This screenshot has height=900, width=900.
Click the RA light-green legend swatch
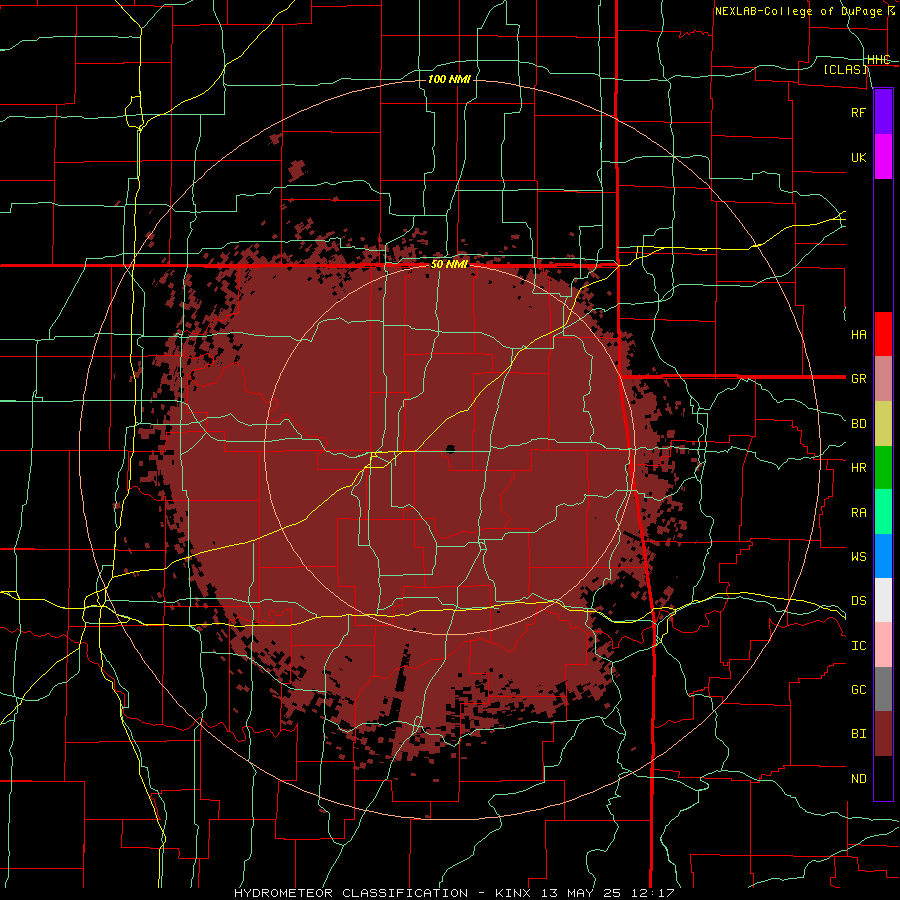pos(883,512)
